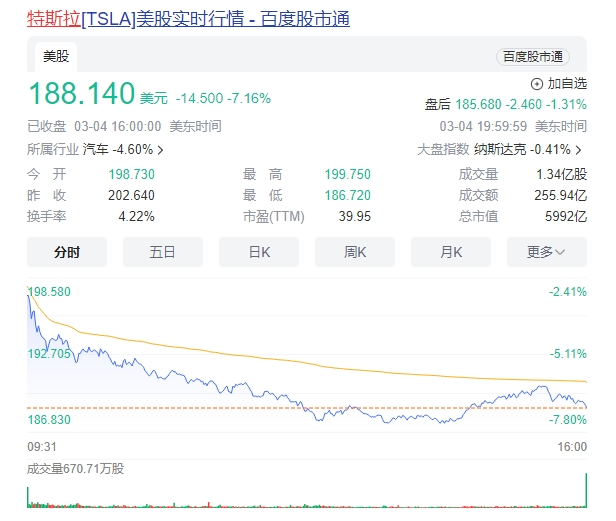Viewport: 616px width, 521px height.
Task: Click the tall closing volume bar
Action: click(x=586, y=490)
